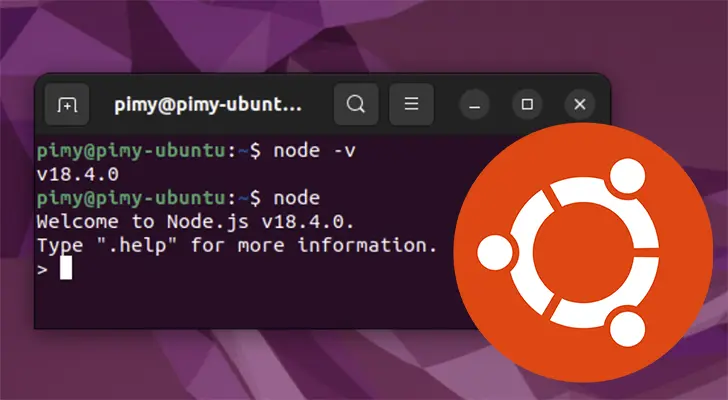Maximize the terminal window
Viewport: 728px width, 400px height.
pos(527,104)
